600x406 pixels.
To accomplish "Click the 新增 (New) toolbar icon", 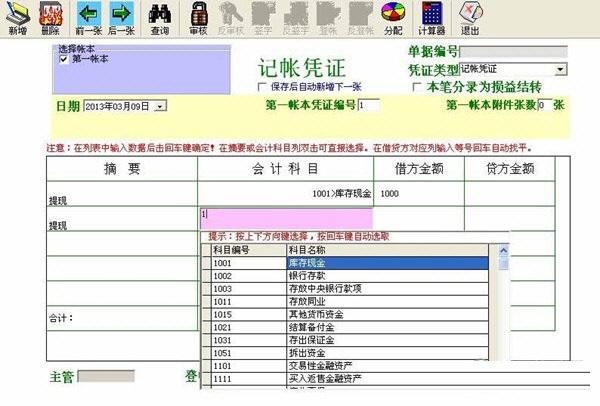I will (17, 17).
